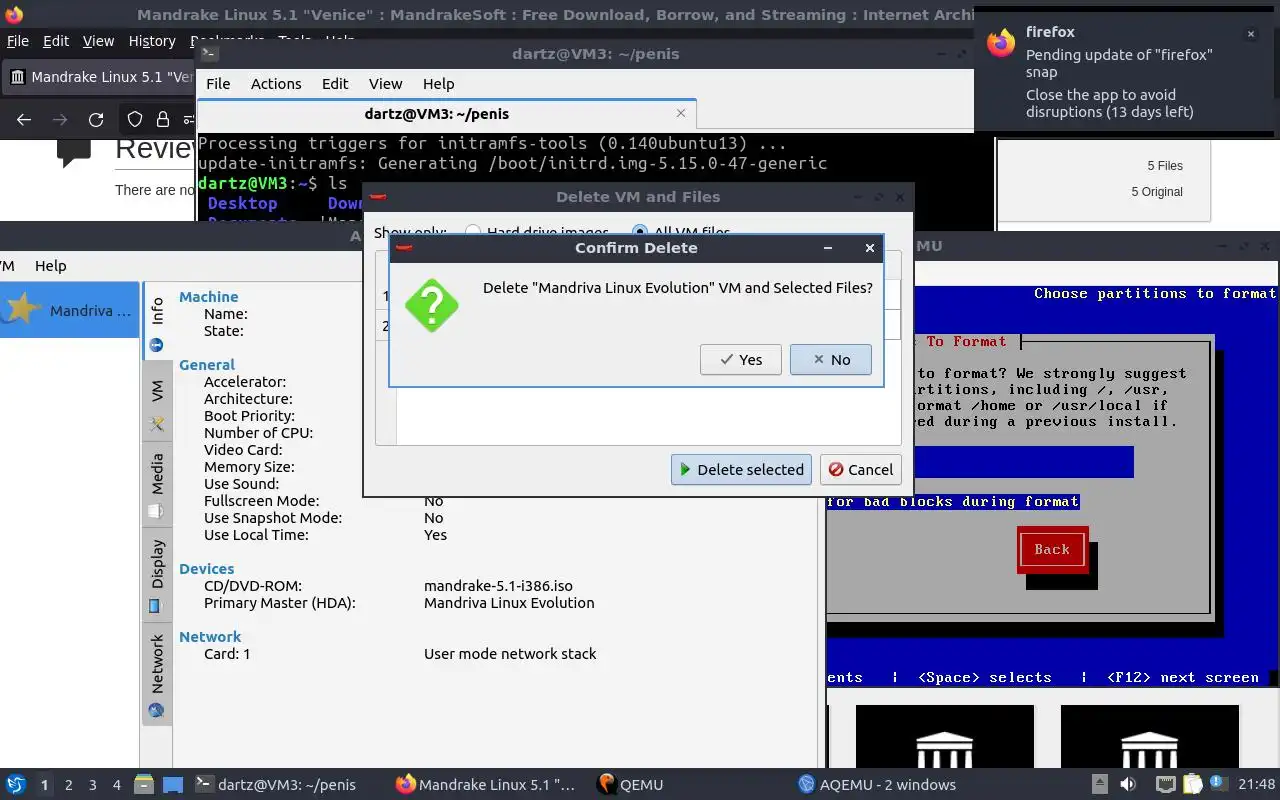The image size is (1280, 800).
Task: Click the Primary Master (HDA) label
Action: (279, 603)
